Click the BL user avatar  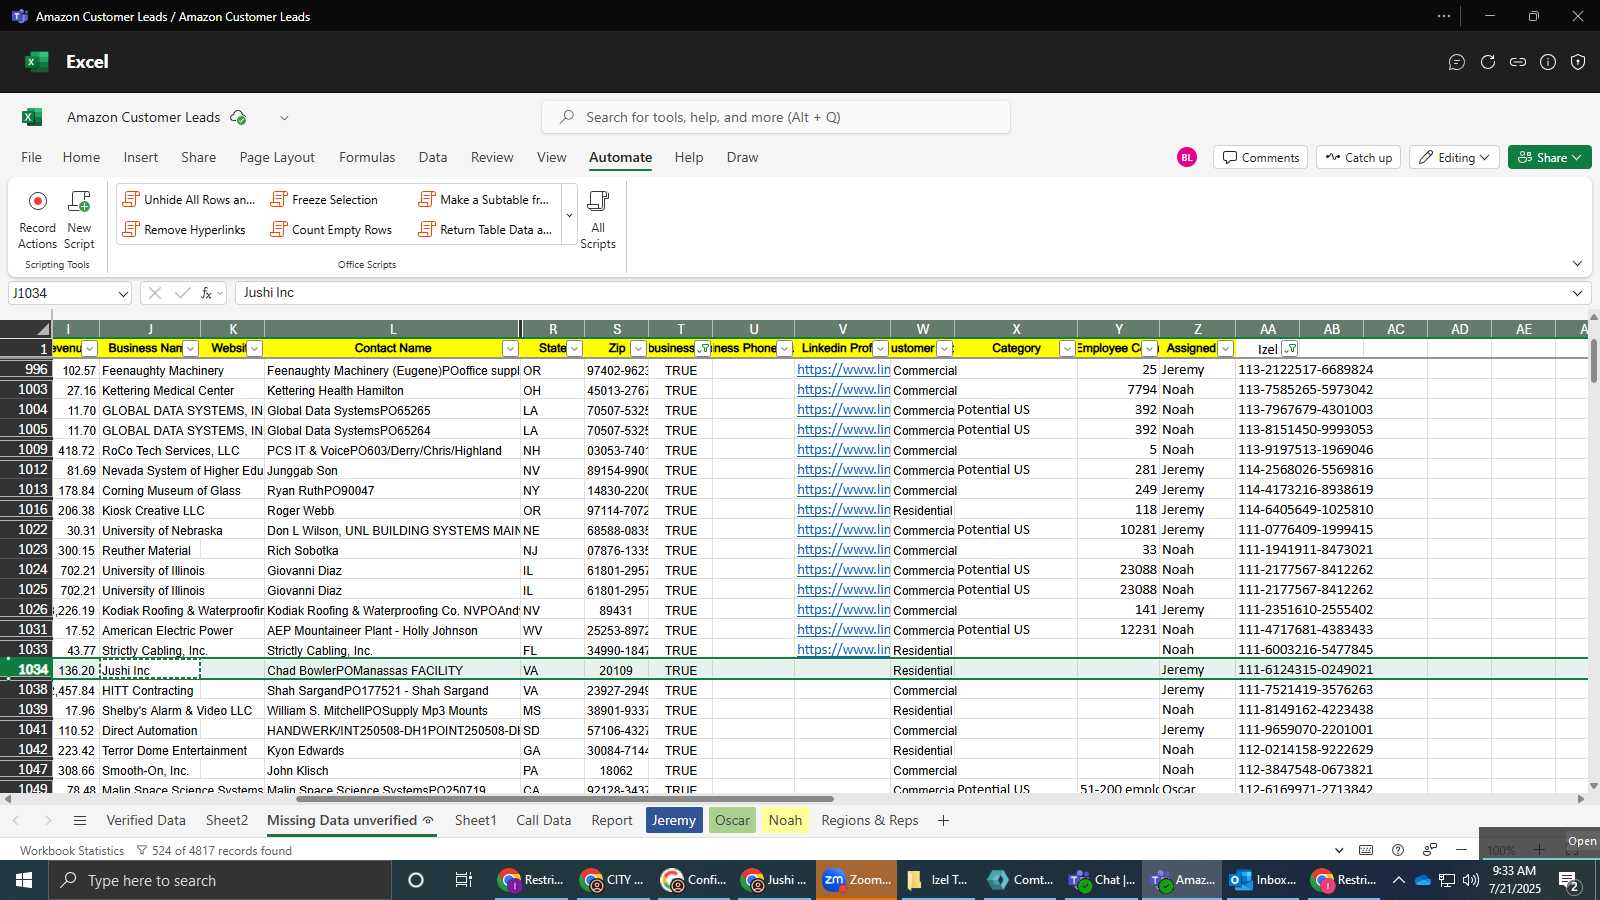pyautogui.click(x=1187, y=157)
